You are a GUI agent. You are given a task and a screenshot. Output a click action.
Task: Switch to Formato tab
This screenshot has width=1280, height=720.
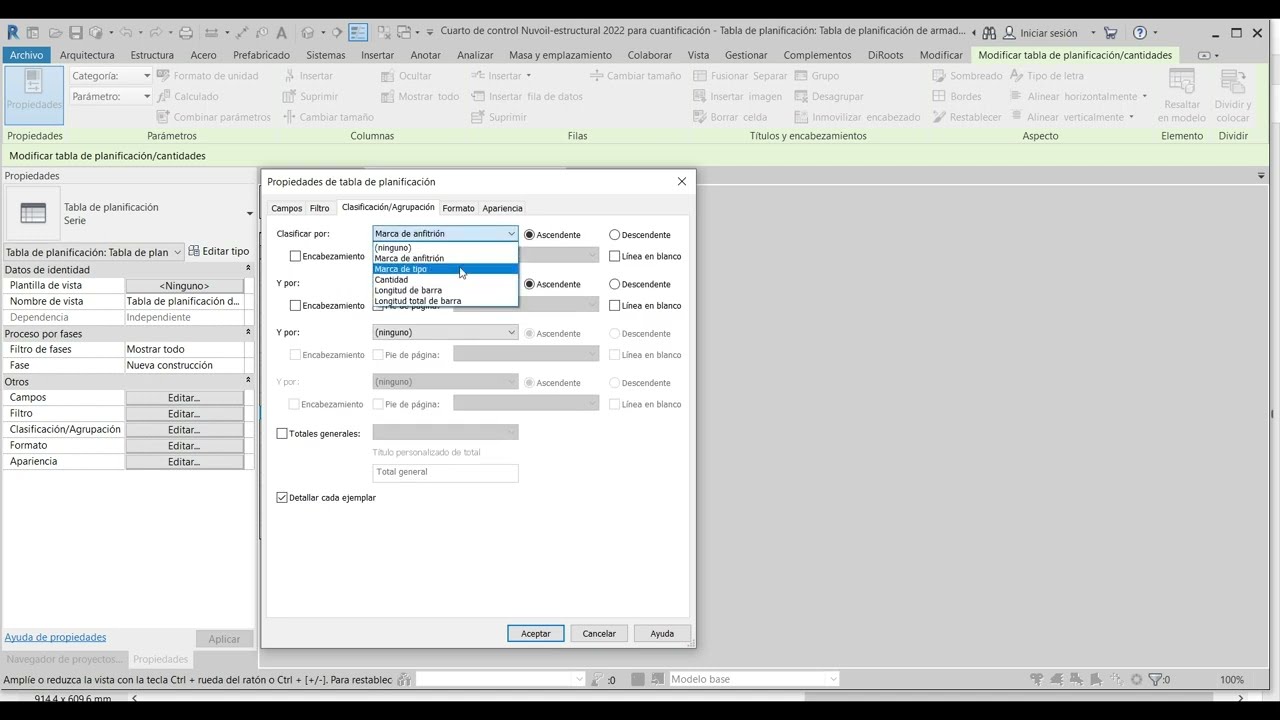(x=459, y=208)
